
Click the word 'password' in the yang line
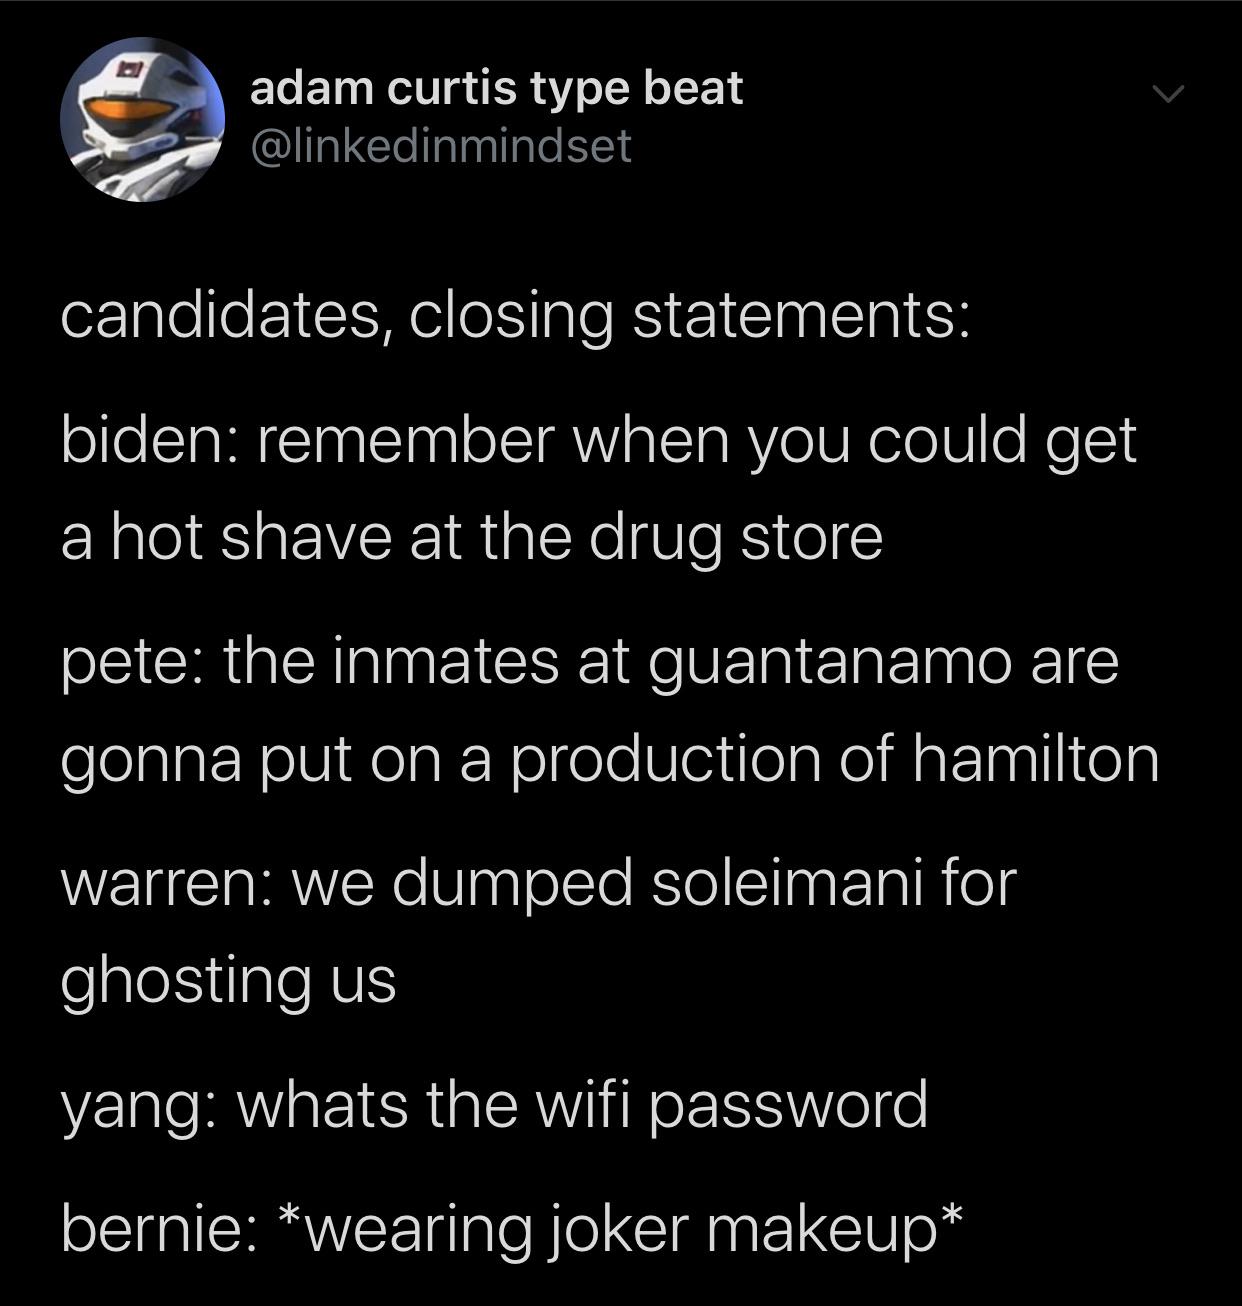(788, 1105)
